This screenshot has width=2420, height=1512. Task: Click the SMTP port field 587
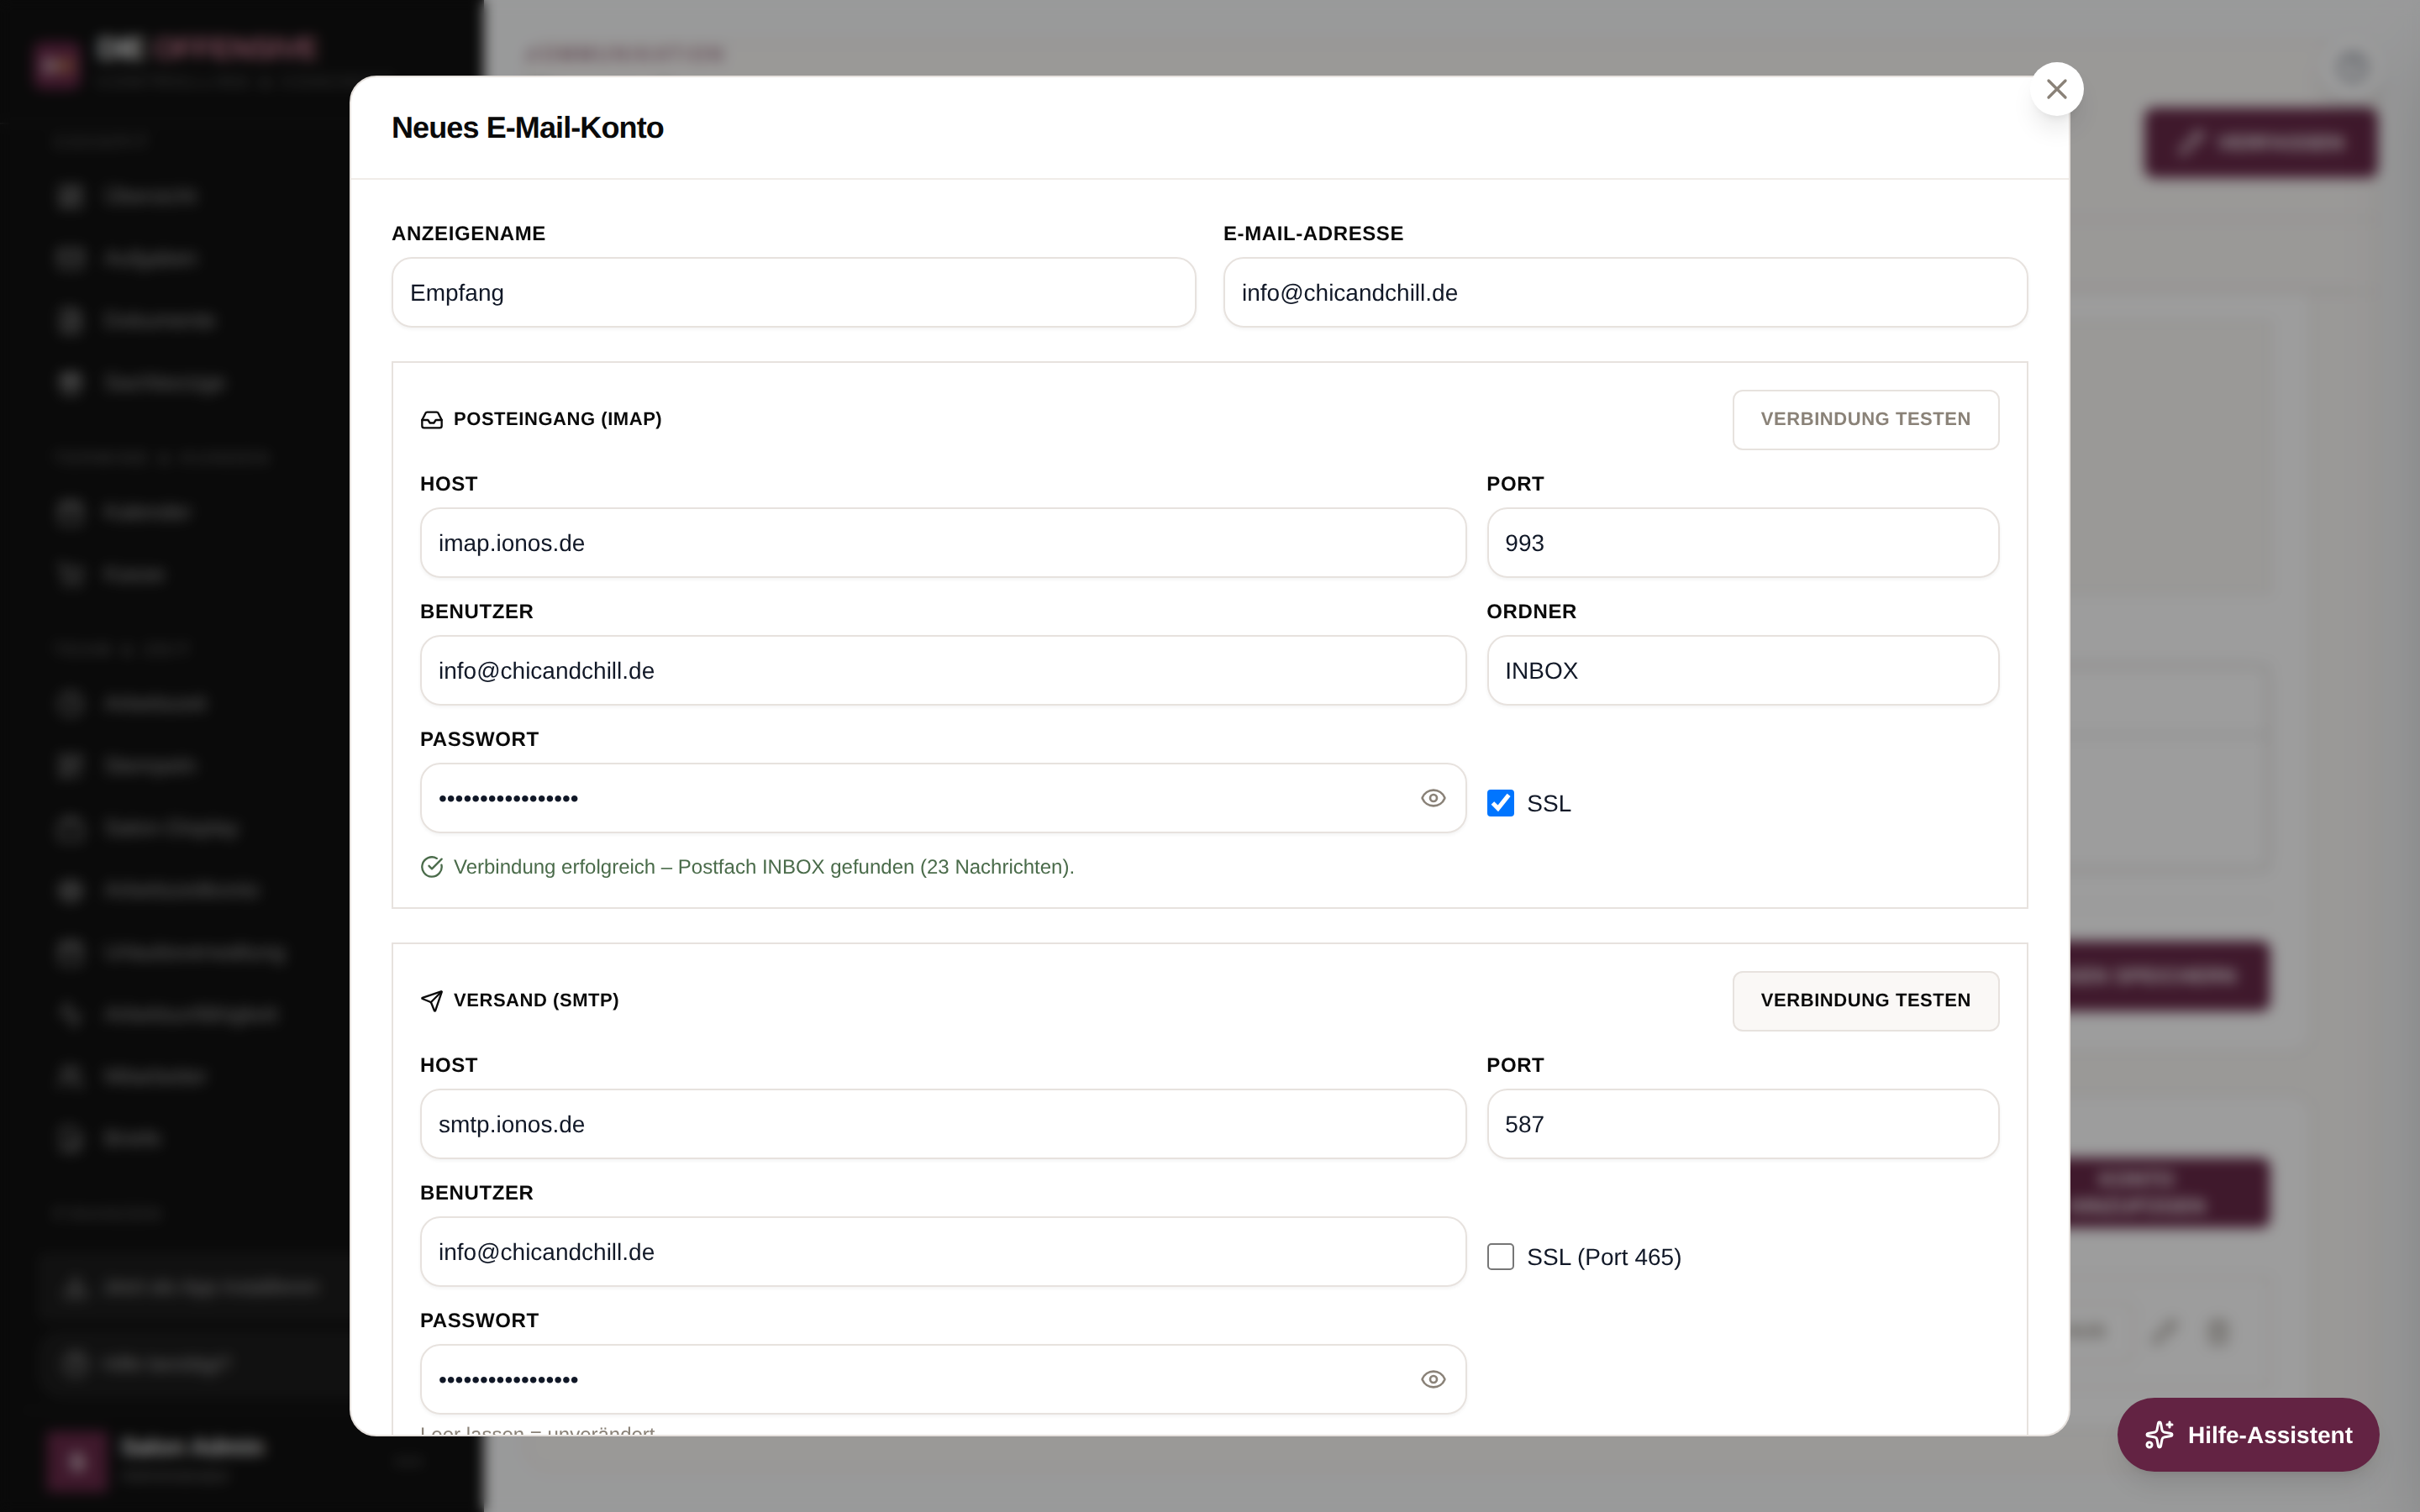1742,1124
